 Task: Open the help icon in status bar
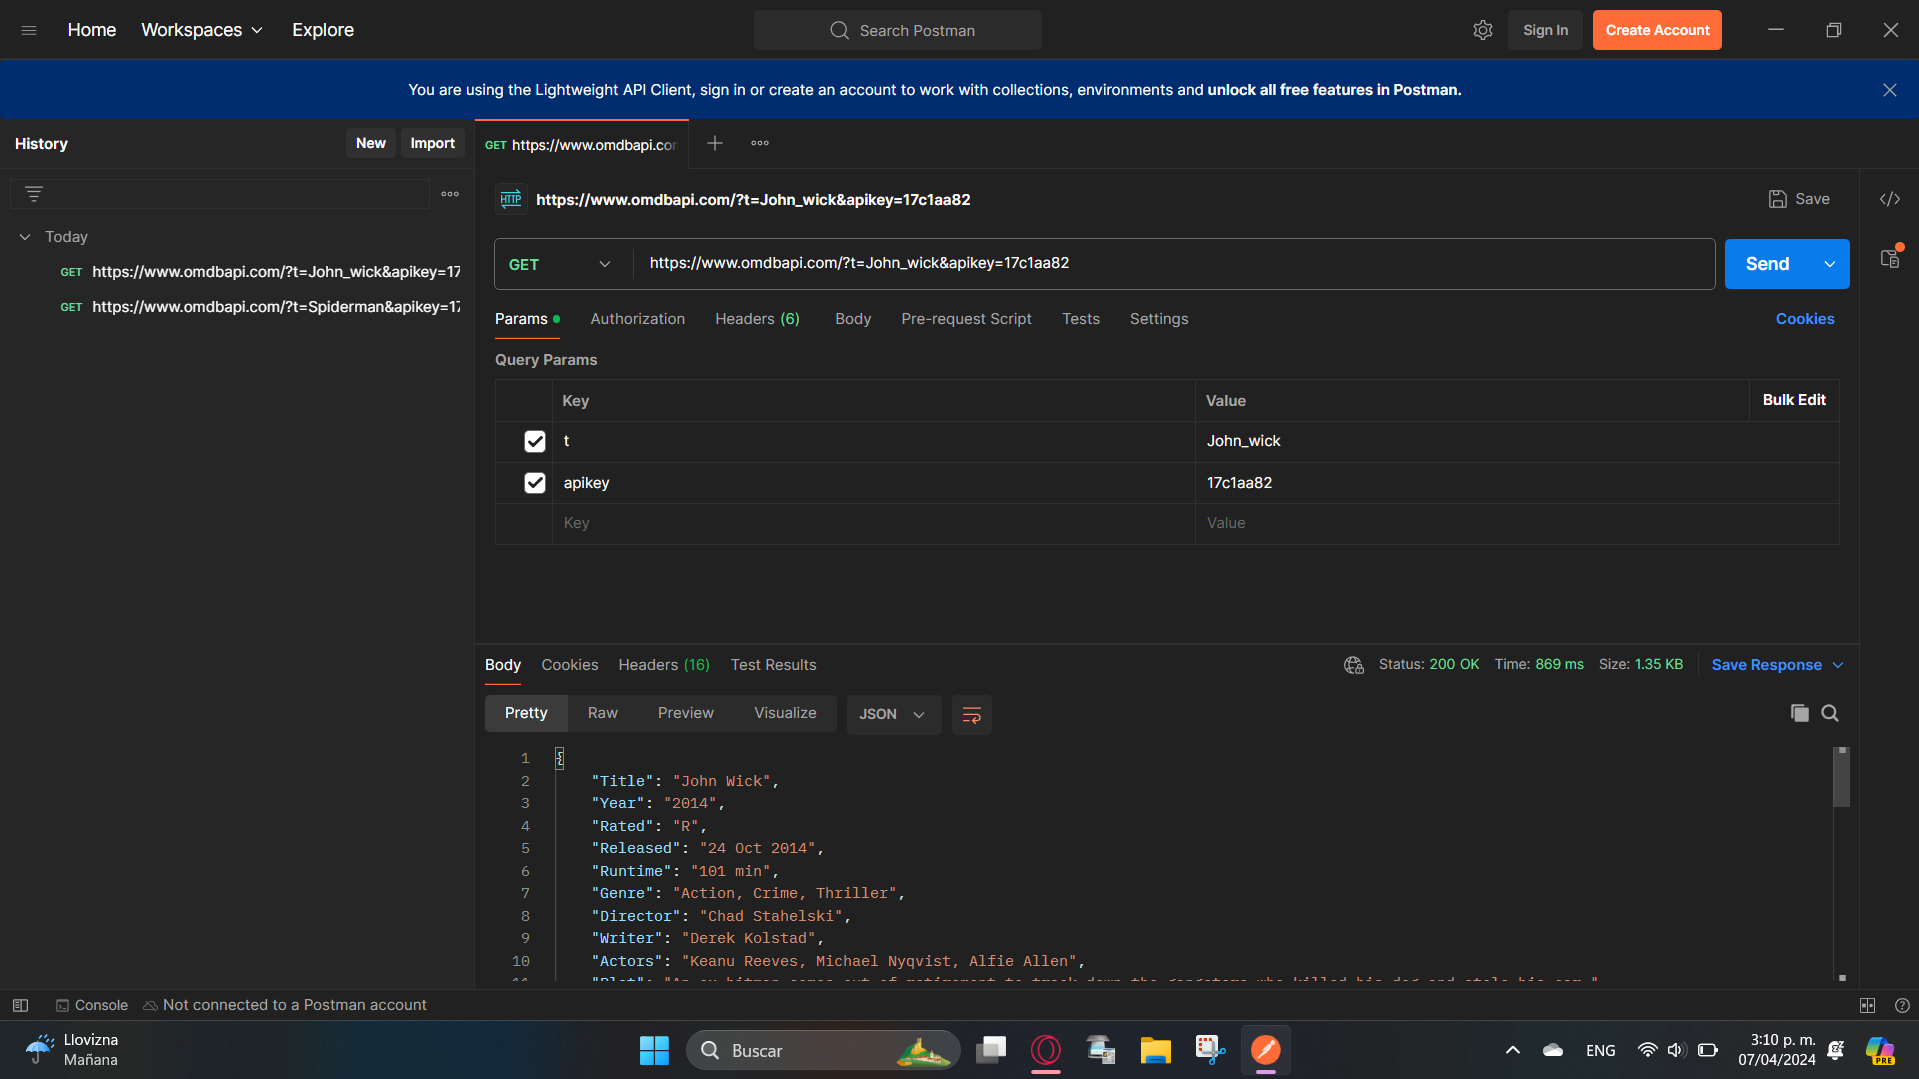pyautogui.click(x=1902, y=1005)
